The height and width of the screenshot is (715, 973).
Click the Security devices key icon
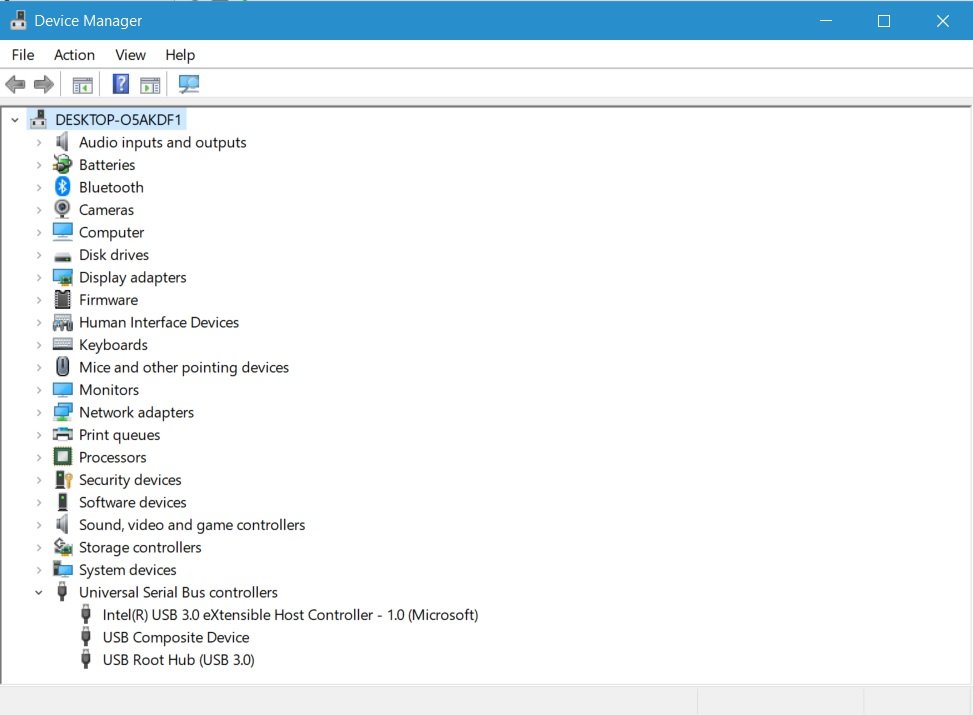coord(64,480)
